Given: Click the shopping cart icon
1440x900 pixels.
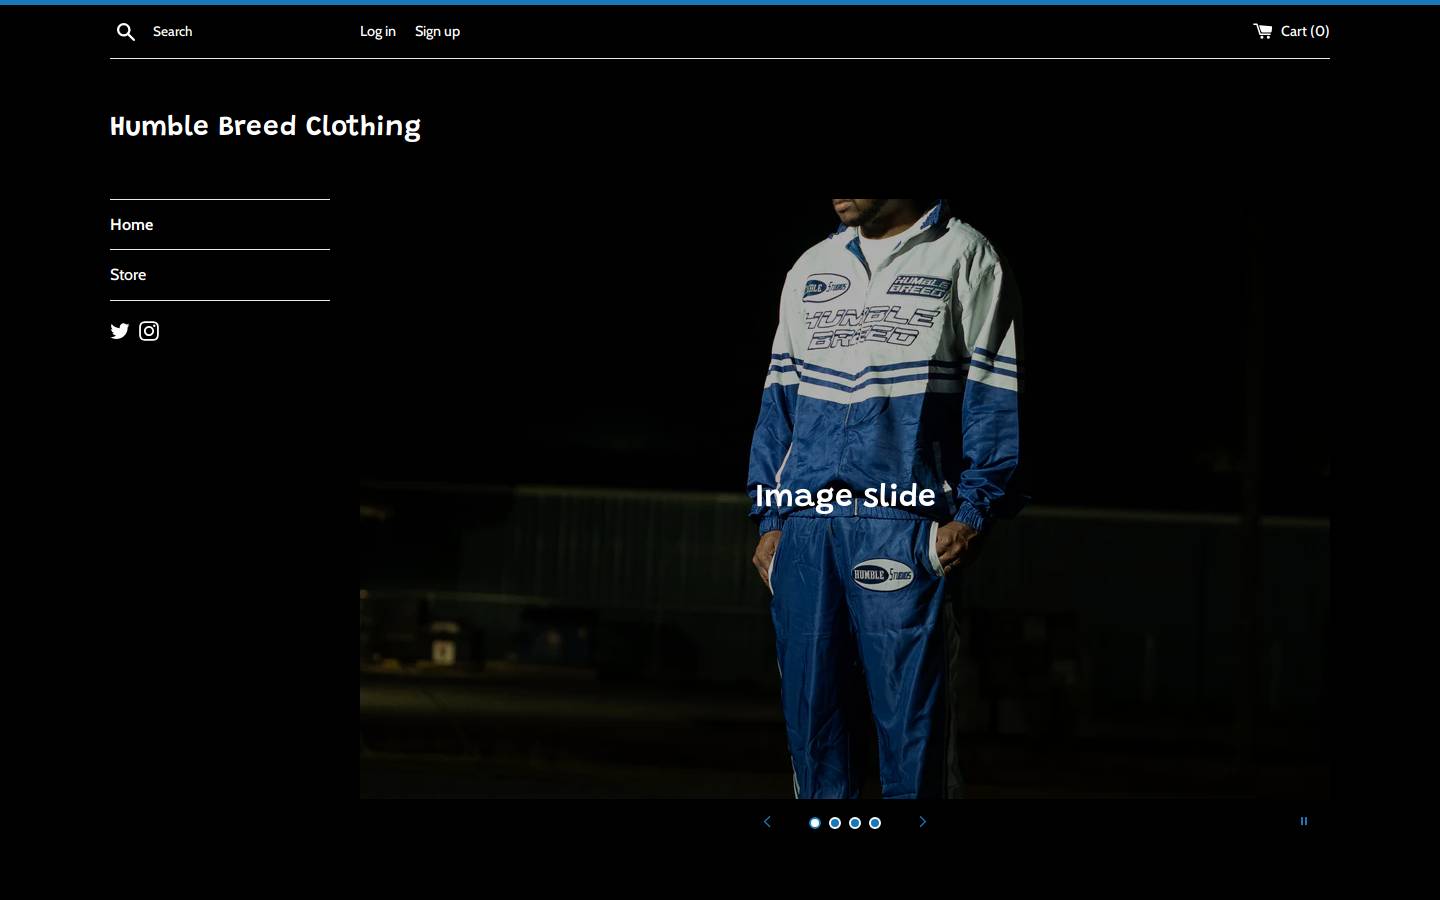Looking at the screenshot, I should 1263,31.
